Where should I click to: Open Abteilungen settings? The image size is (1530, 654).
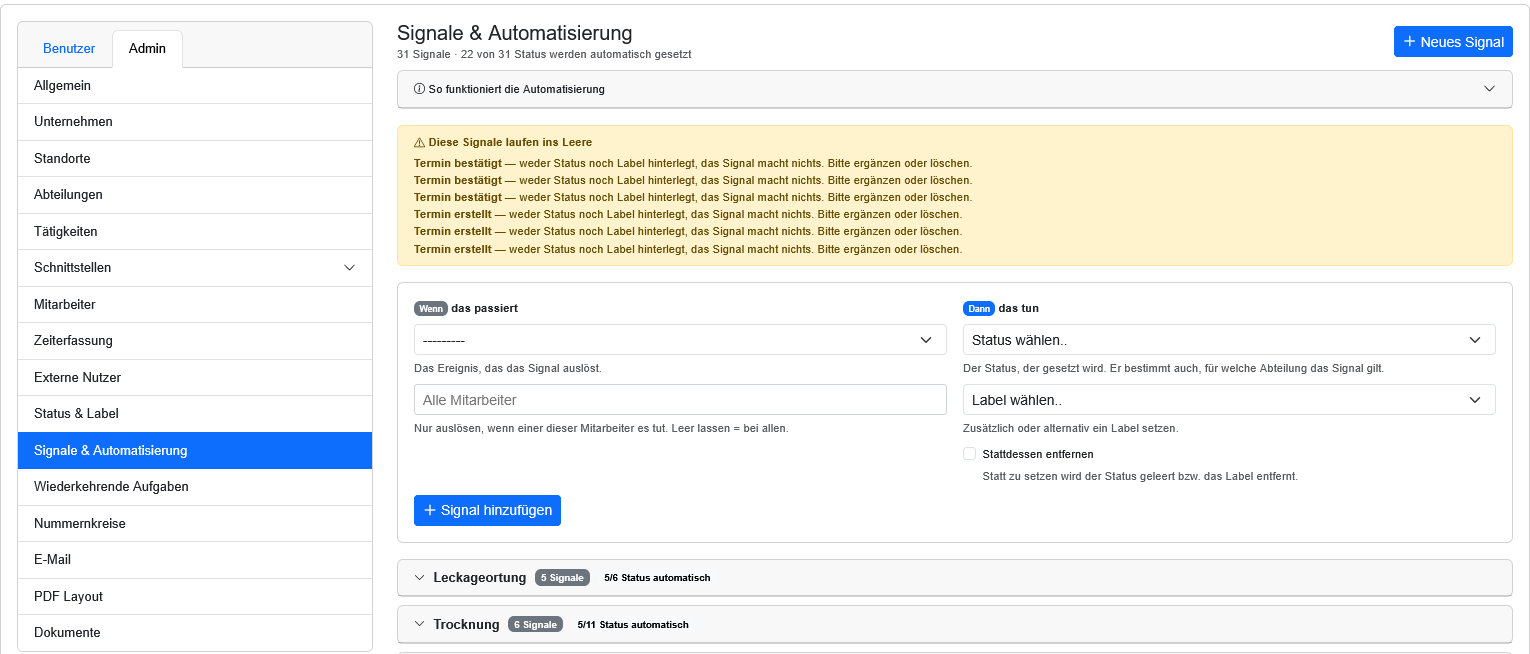click(195, 195)
